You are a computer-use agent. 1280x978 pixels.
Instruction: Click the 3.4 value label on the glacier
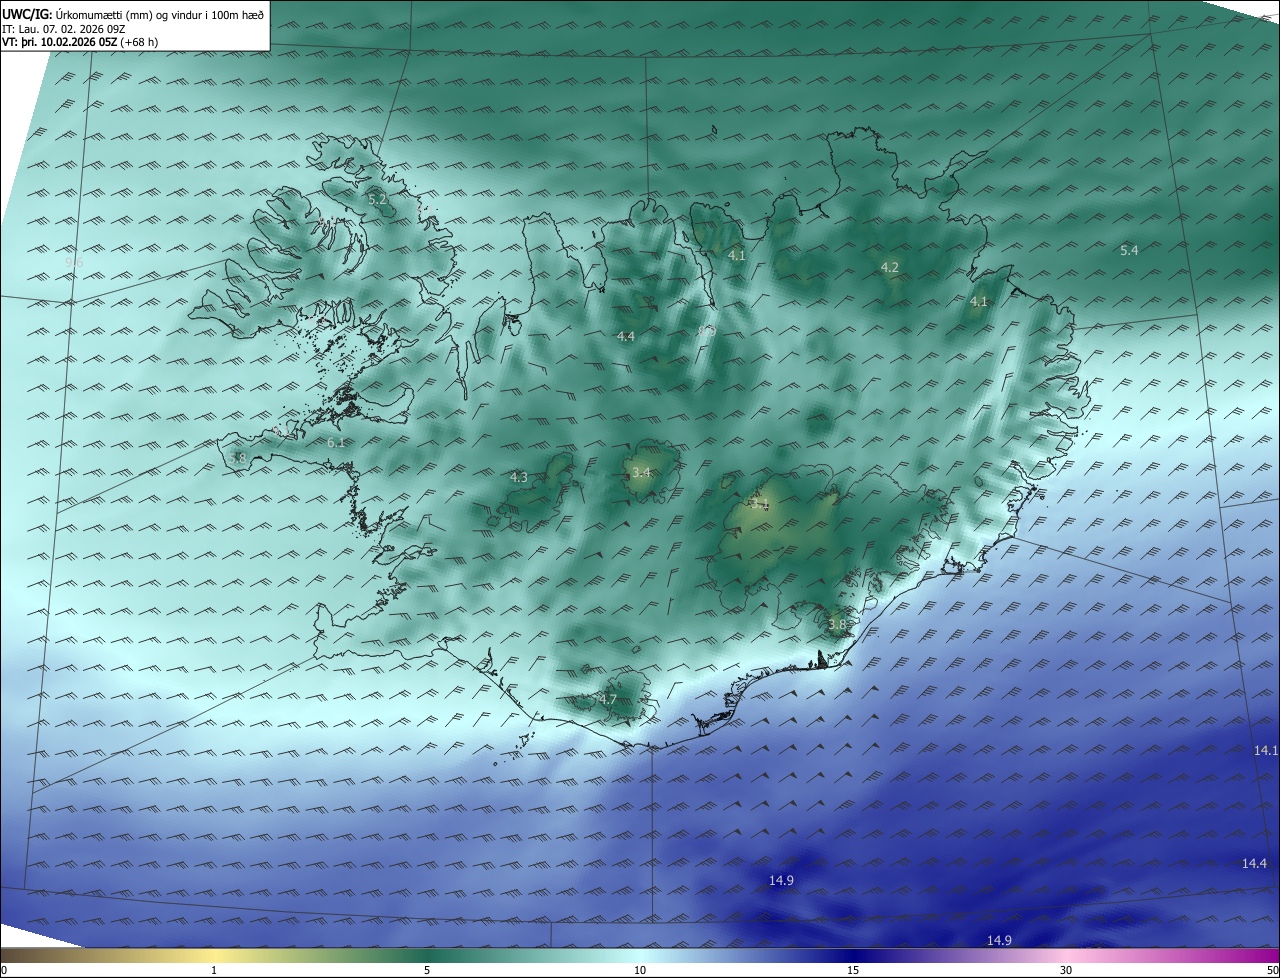point(641,472)
